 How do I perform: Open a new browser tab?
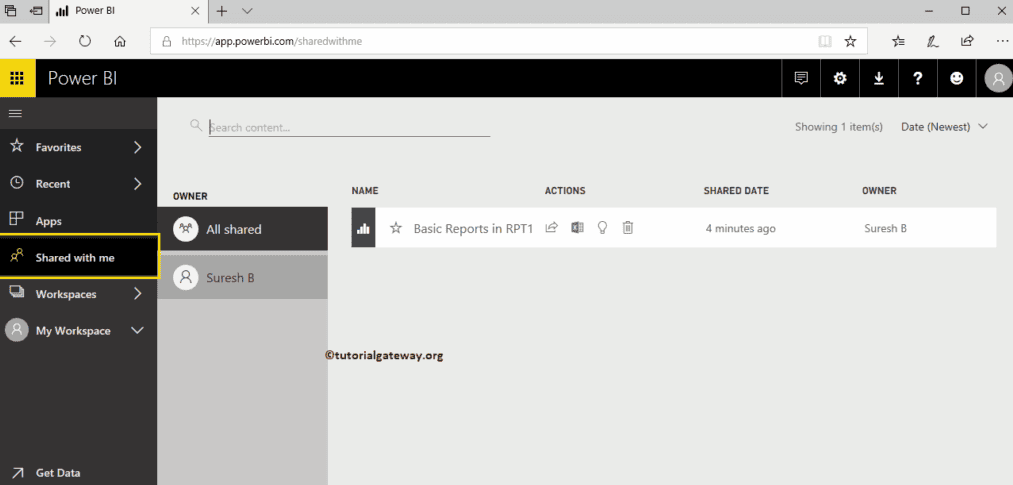(222, 11)
